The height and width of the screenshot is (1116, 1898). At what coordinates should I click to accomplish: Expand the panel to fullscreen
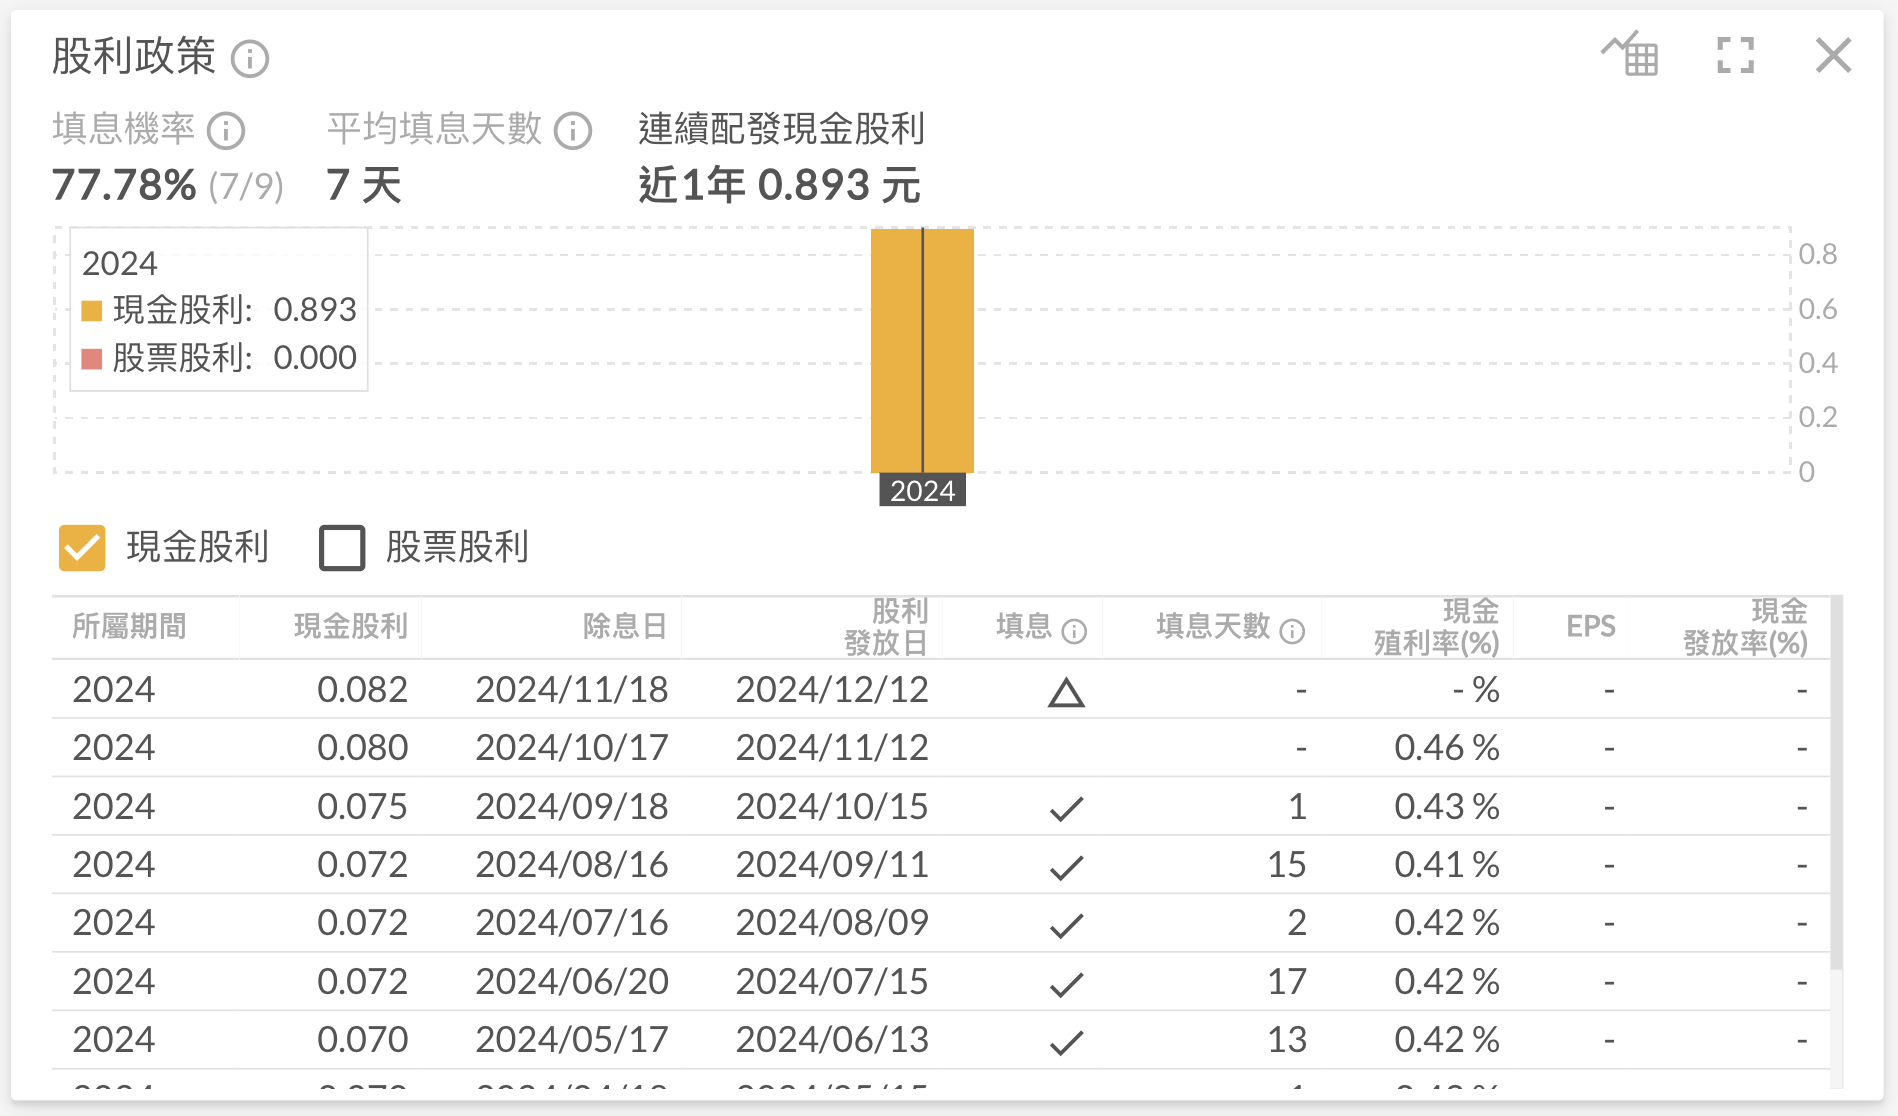click(x=1735, y=55)
